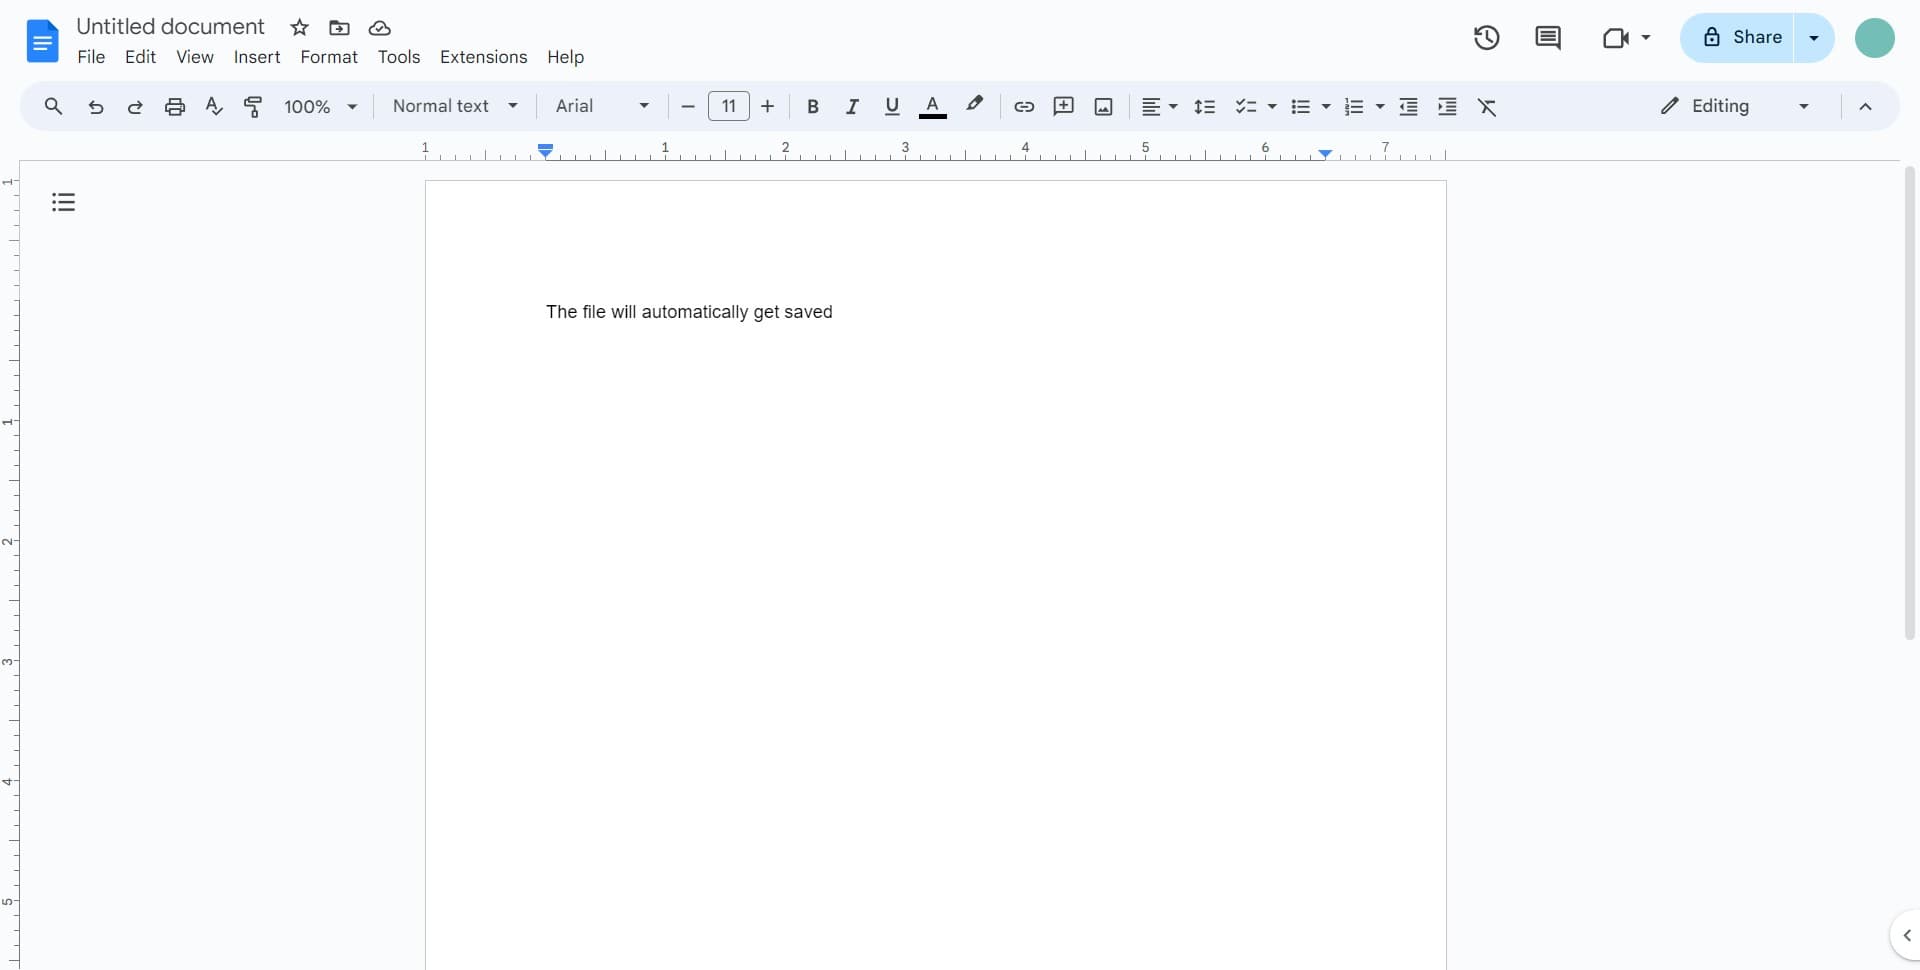This screenshot has height=970, width=1920.
Task: Open the Extensions menu
Action: coord(484,57)
